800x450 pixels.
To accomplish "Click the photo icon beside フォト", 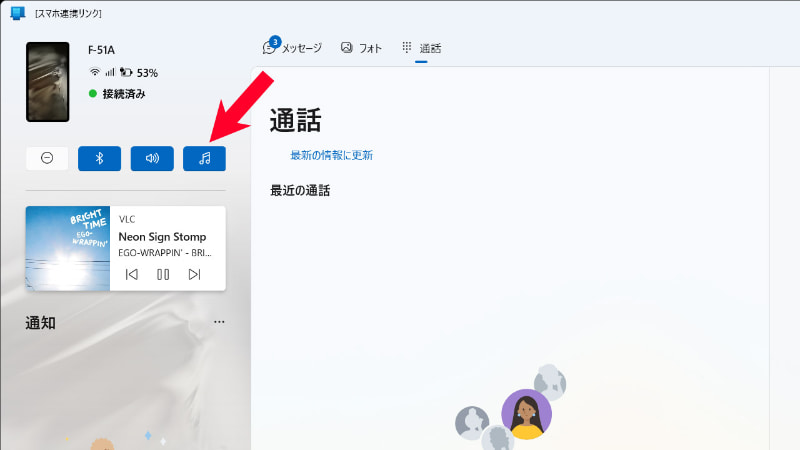I will click(346, 47).
